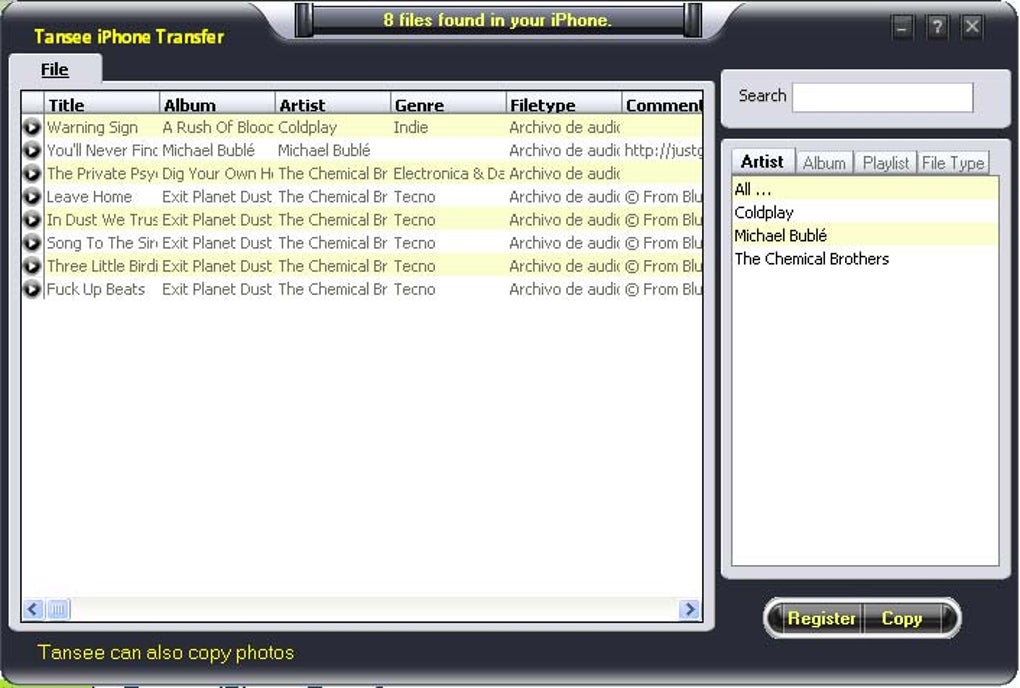Click the horizontal scrollbar right arrow
Image resolution: width=1020 pixels, height=688 pixels.
[689, 609]
